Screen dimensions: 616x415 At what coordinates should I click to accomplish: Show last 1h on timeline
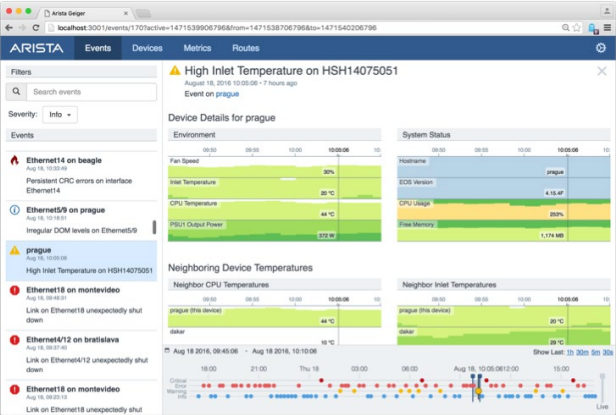pyautogui.click(x=570, y=352)
